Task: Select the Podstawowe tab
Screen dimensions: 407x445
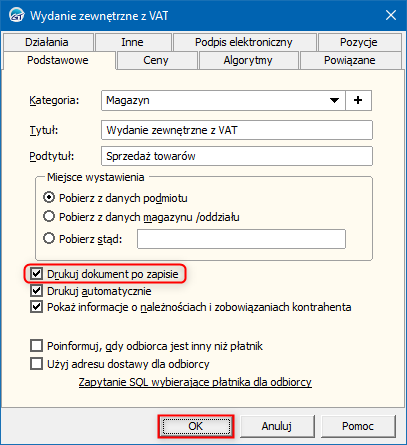Action: (58, 60)
